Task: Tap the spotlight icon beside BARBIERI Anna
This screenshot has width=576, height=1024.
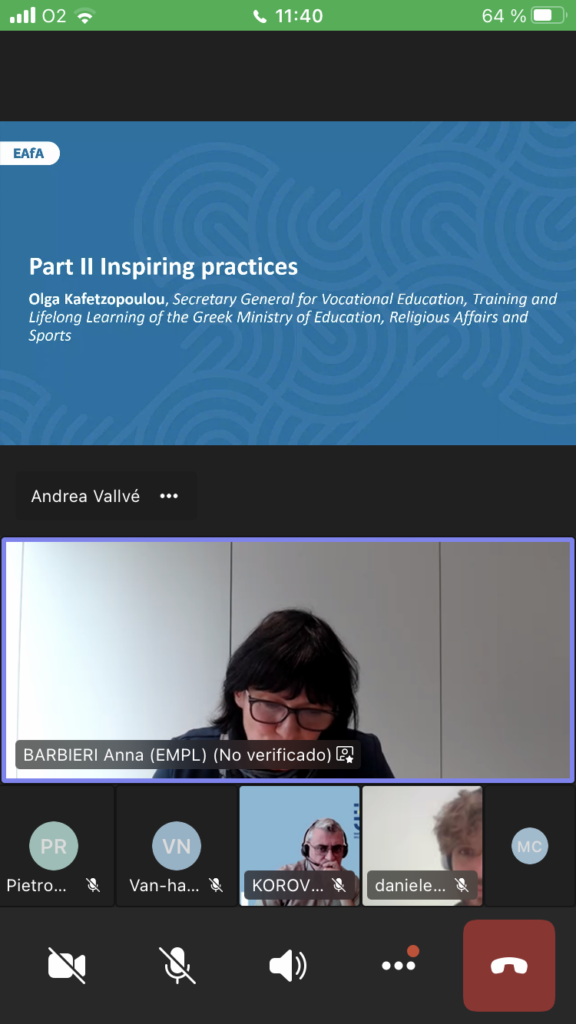Action: [345, 755]
